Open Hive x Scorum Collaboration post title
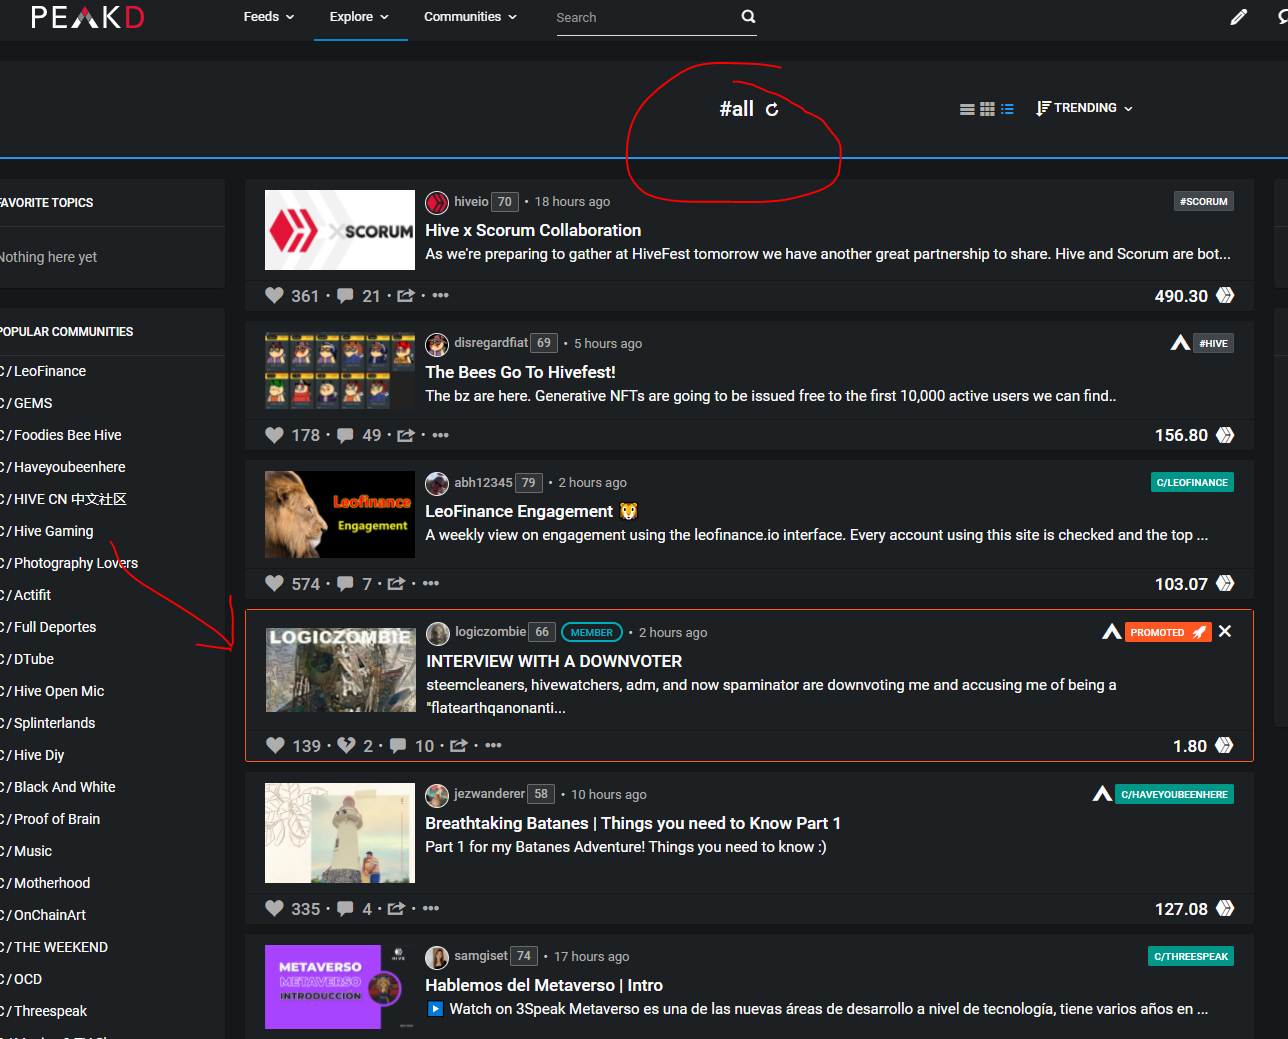The image size is (1288, 1039). (x=533, y=230)
